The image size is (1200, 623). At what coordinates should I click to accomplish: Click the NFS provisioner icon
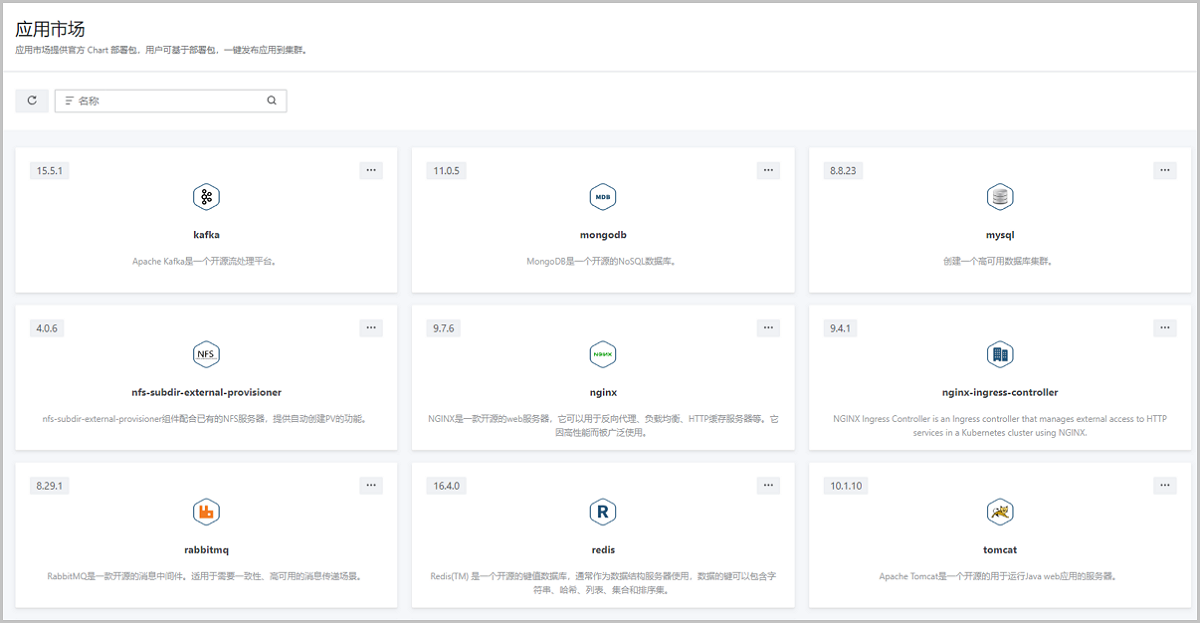(206, 354)
